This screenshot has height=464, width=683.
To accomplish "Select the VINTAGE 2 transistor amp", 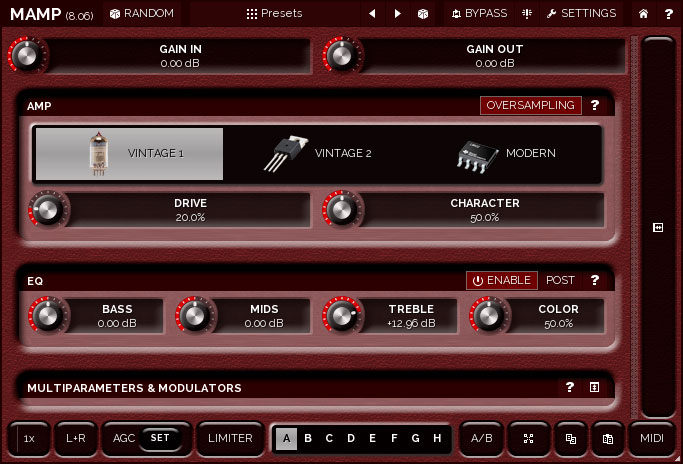I will (317, 154).
